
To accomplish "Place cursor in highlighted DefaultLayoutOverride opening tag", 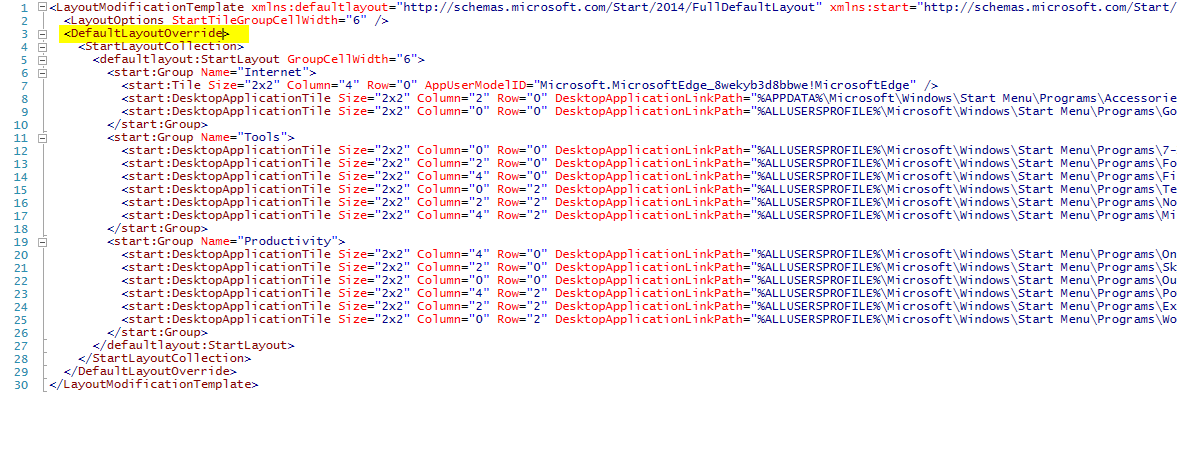I will tap(148, 34).
